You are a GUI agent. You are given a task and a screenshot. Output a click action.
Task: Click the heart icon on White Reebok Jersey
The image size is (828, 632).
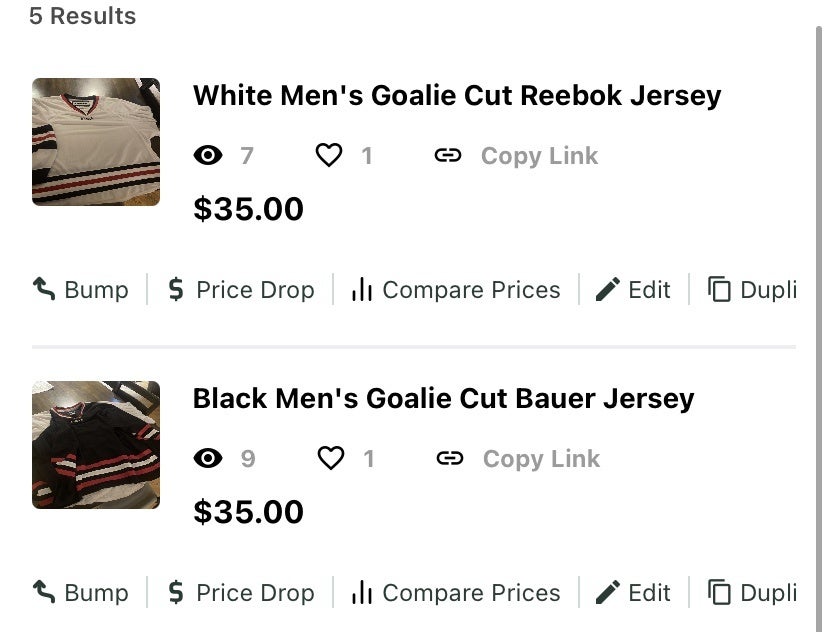pos(329,155)
